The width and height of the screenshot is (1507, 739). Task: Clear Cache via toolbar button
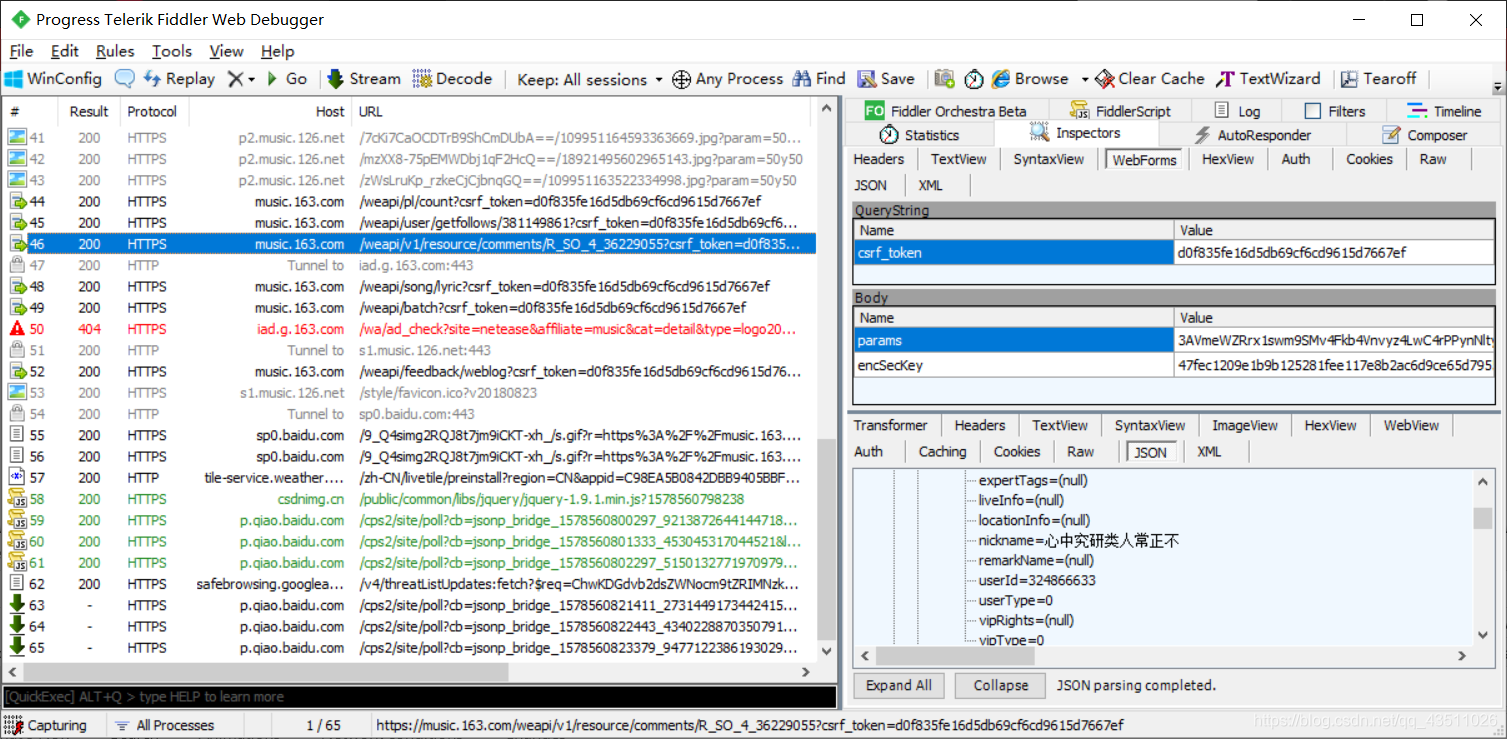(1150, 78)
